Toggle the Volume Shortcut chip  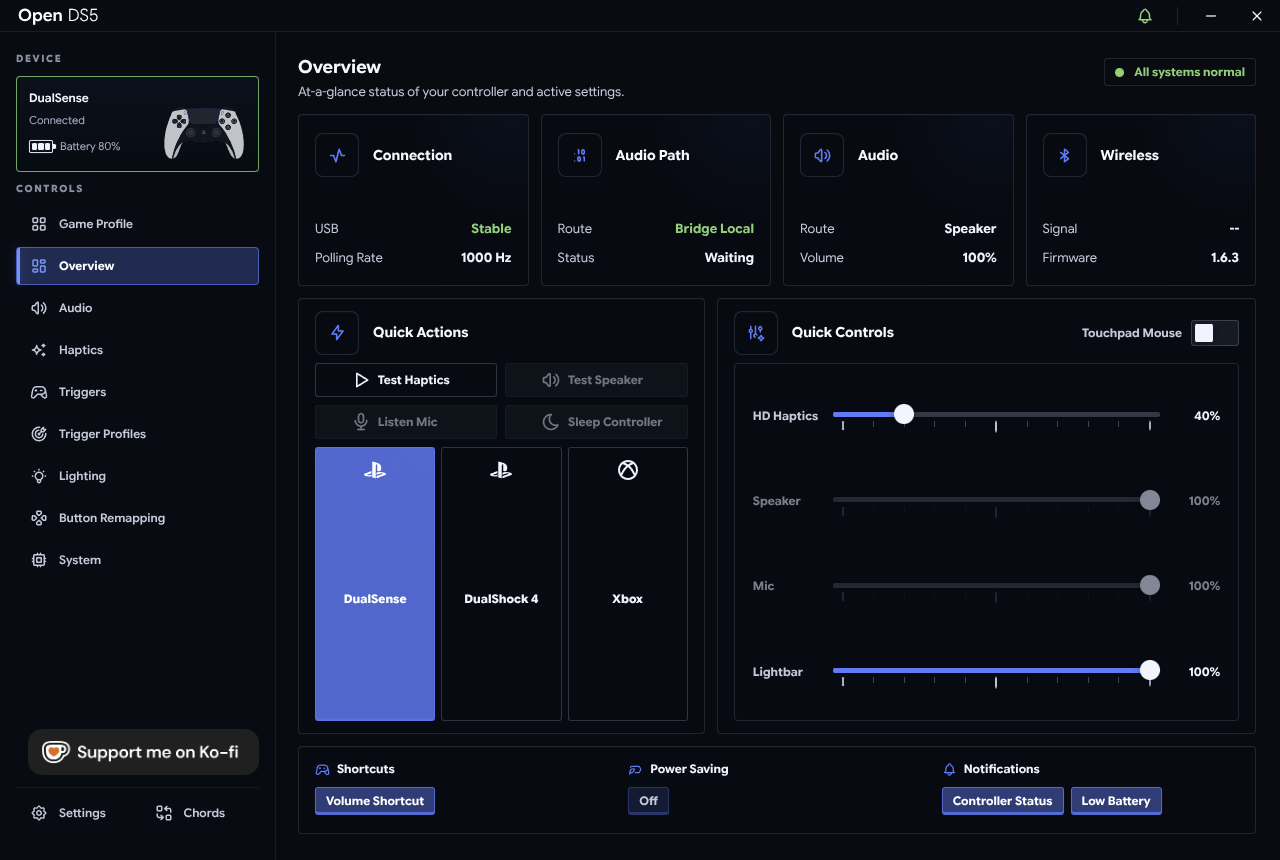tap(375, 801)
